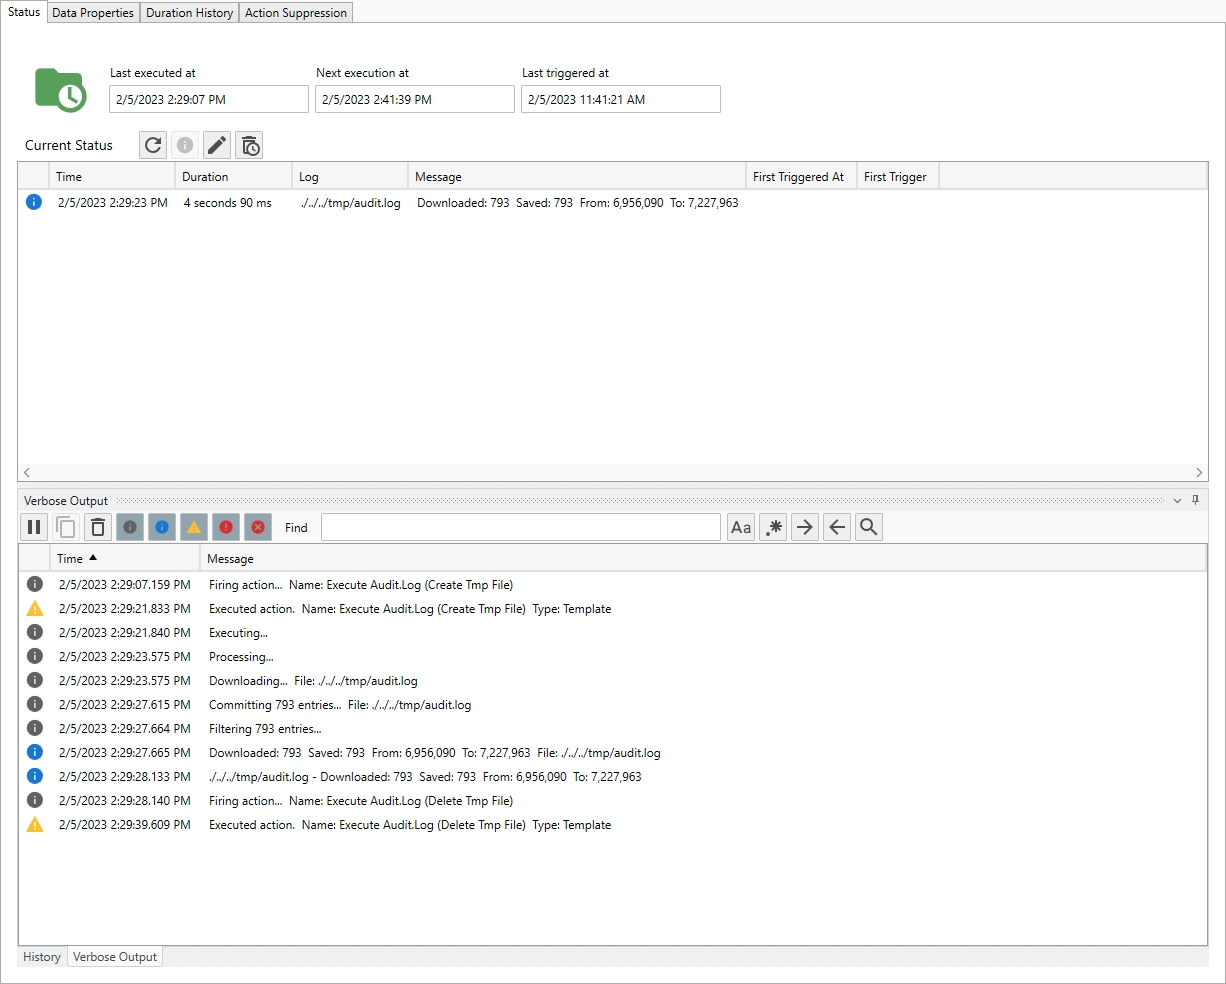Screen dimensions: 1226x984
Task: Toggle the yellow warning message filter
Action: click(x=194, y=527)
